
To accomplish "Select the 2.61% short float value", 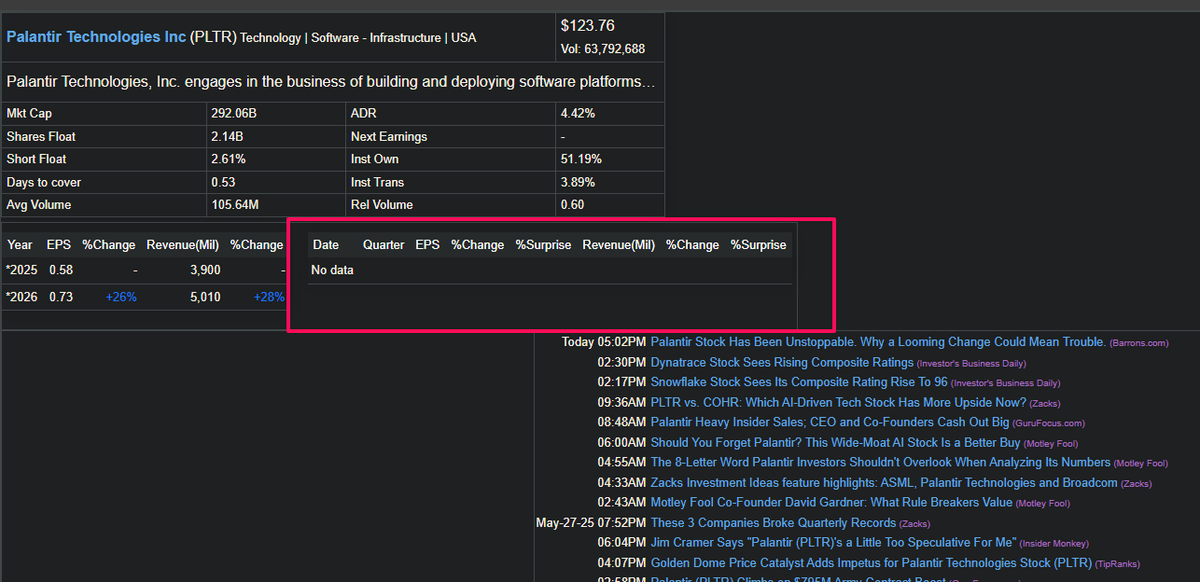I will point(228,160).
